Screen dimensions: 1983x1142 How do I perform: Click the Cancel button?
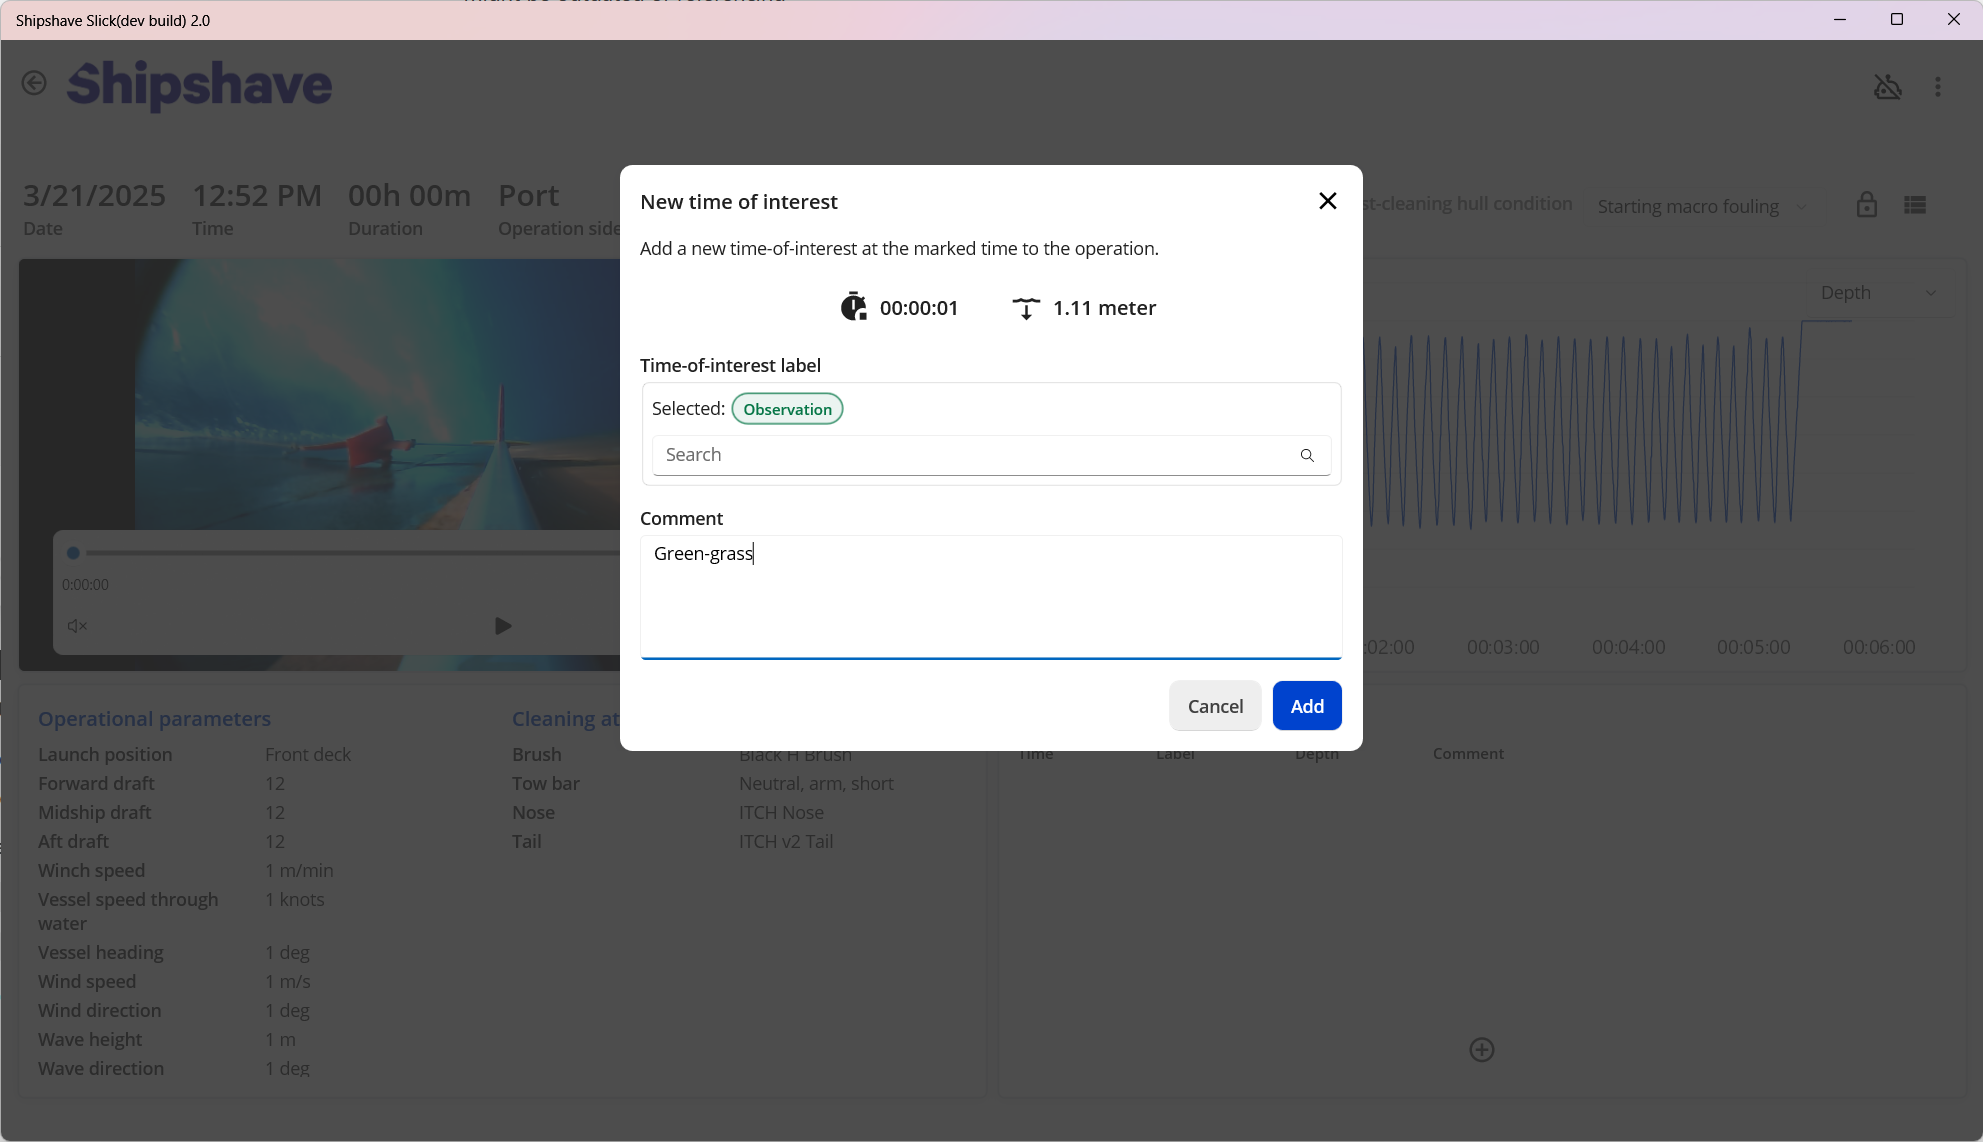tap(1214, 706)
